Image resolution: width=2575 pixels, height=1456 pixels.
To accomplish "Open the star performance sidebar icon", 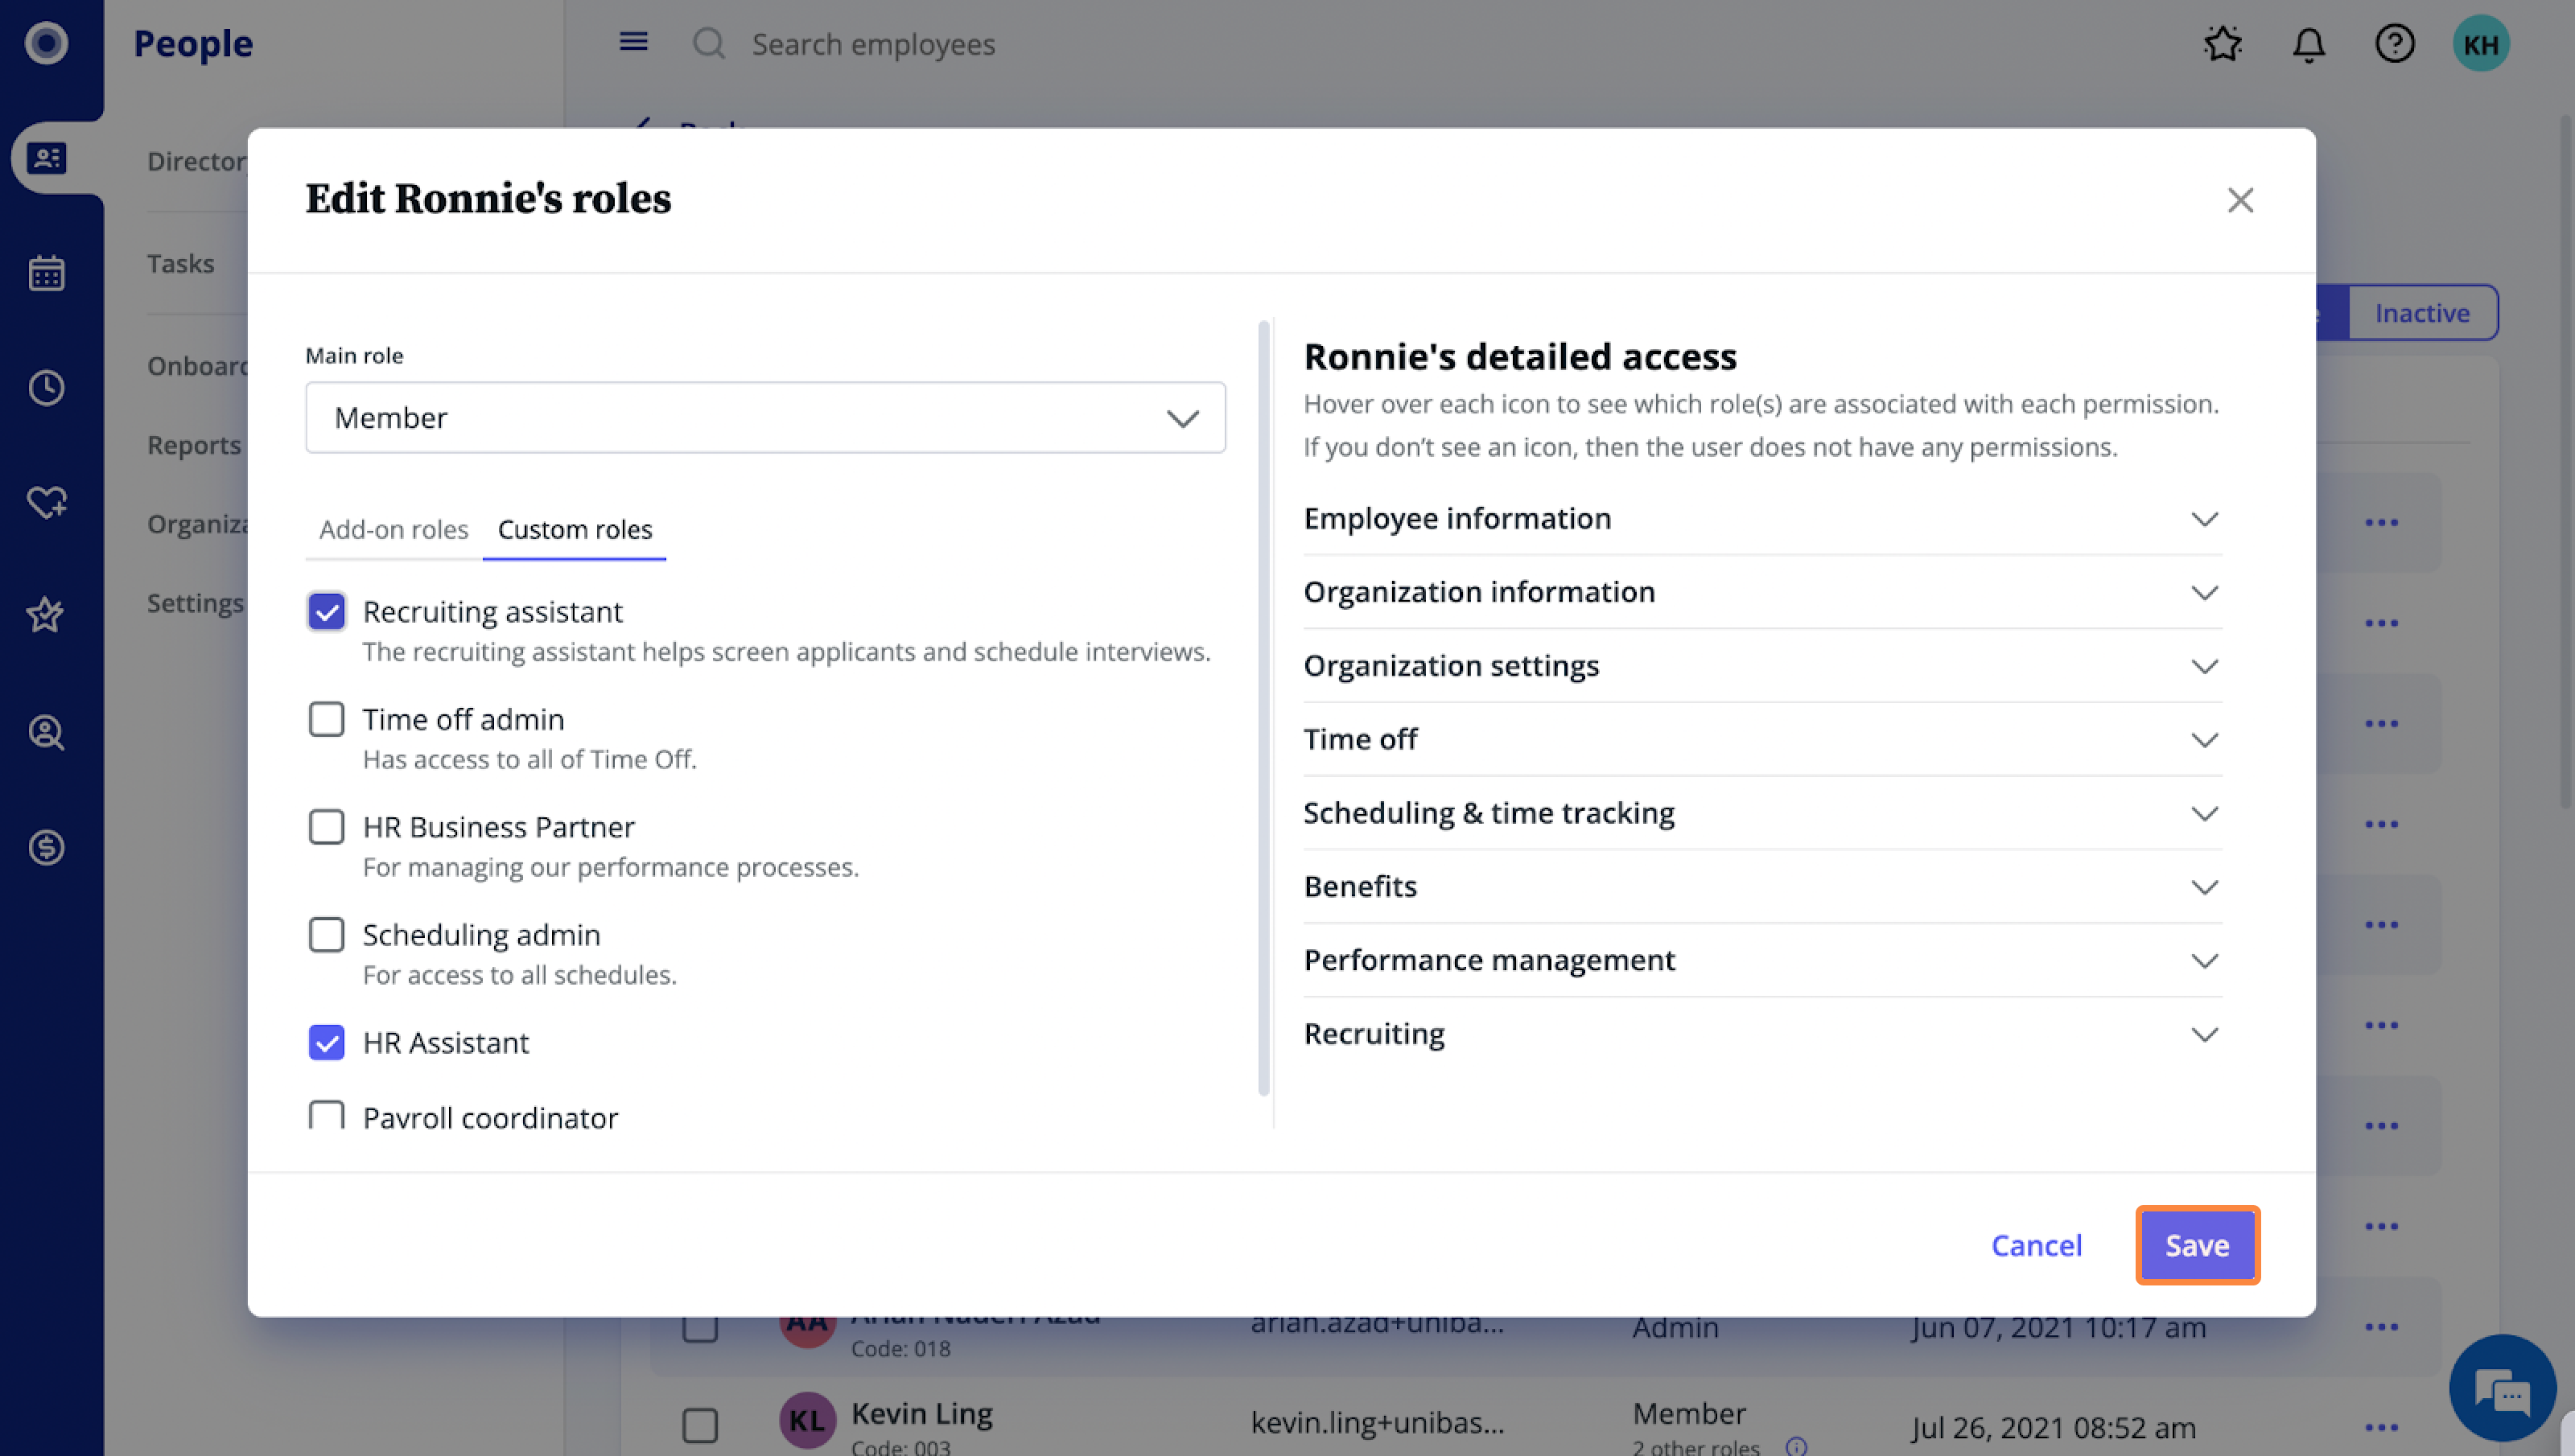I will pyautogui.click(x=46, y=615).
